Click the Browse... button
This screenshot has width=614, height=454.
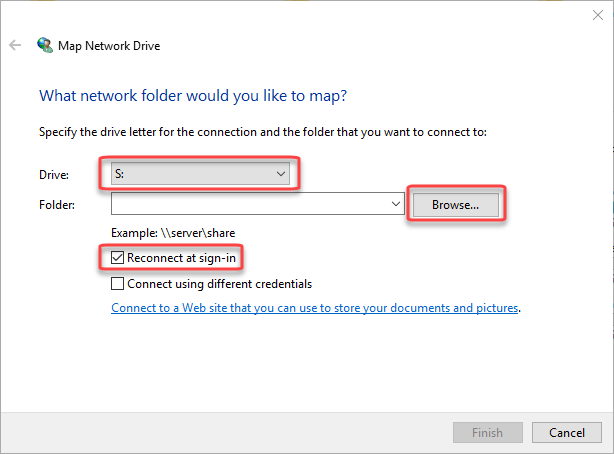[x=455, y=204]
